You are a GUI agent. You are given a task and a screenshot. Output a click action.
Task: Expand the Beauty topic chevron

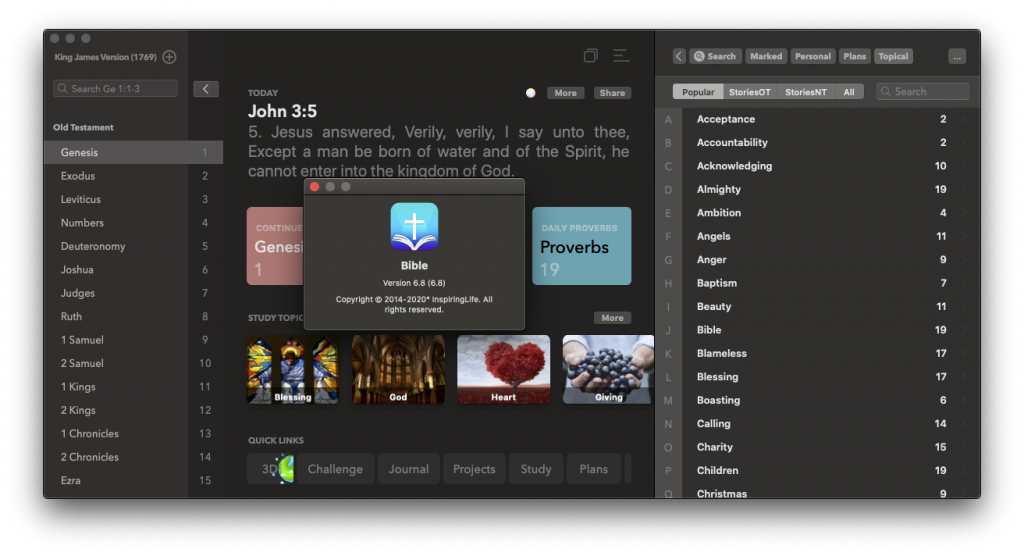coord(963,306)
